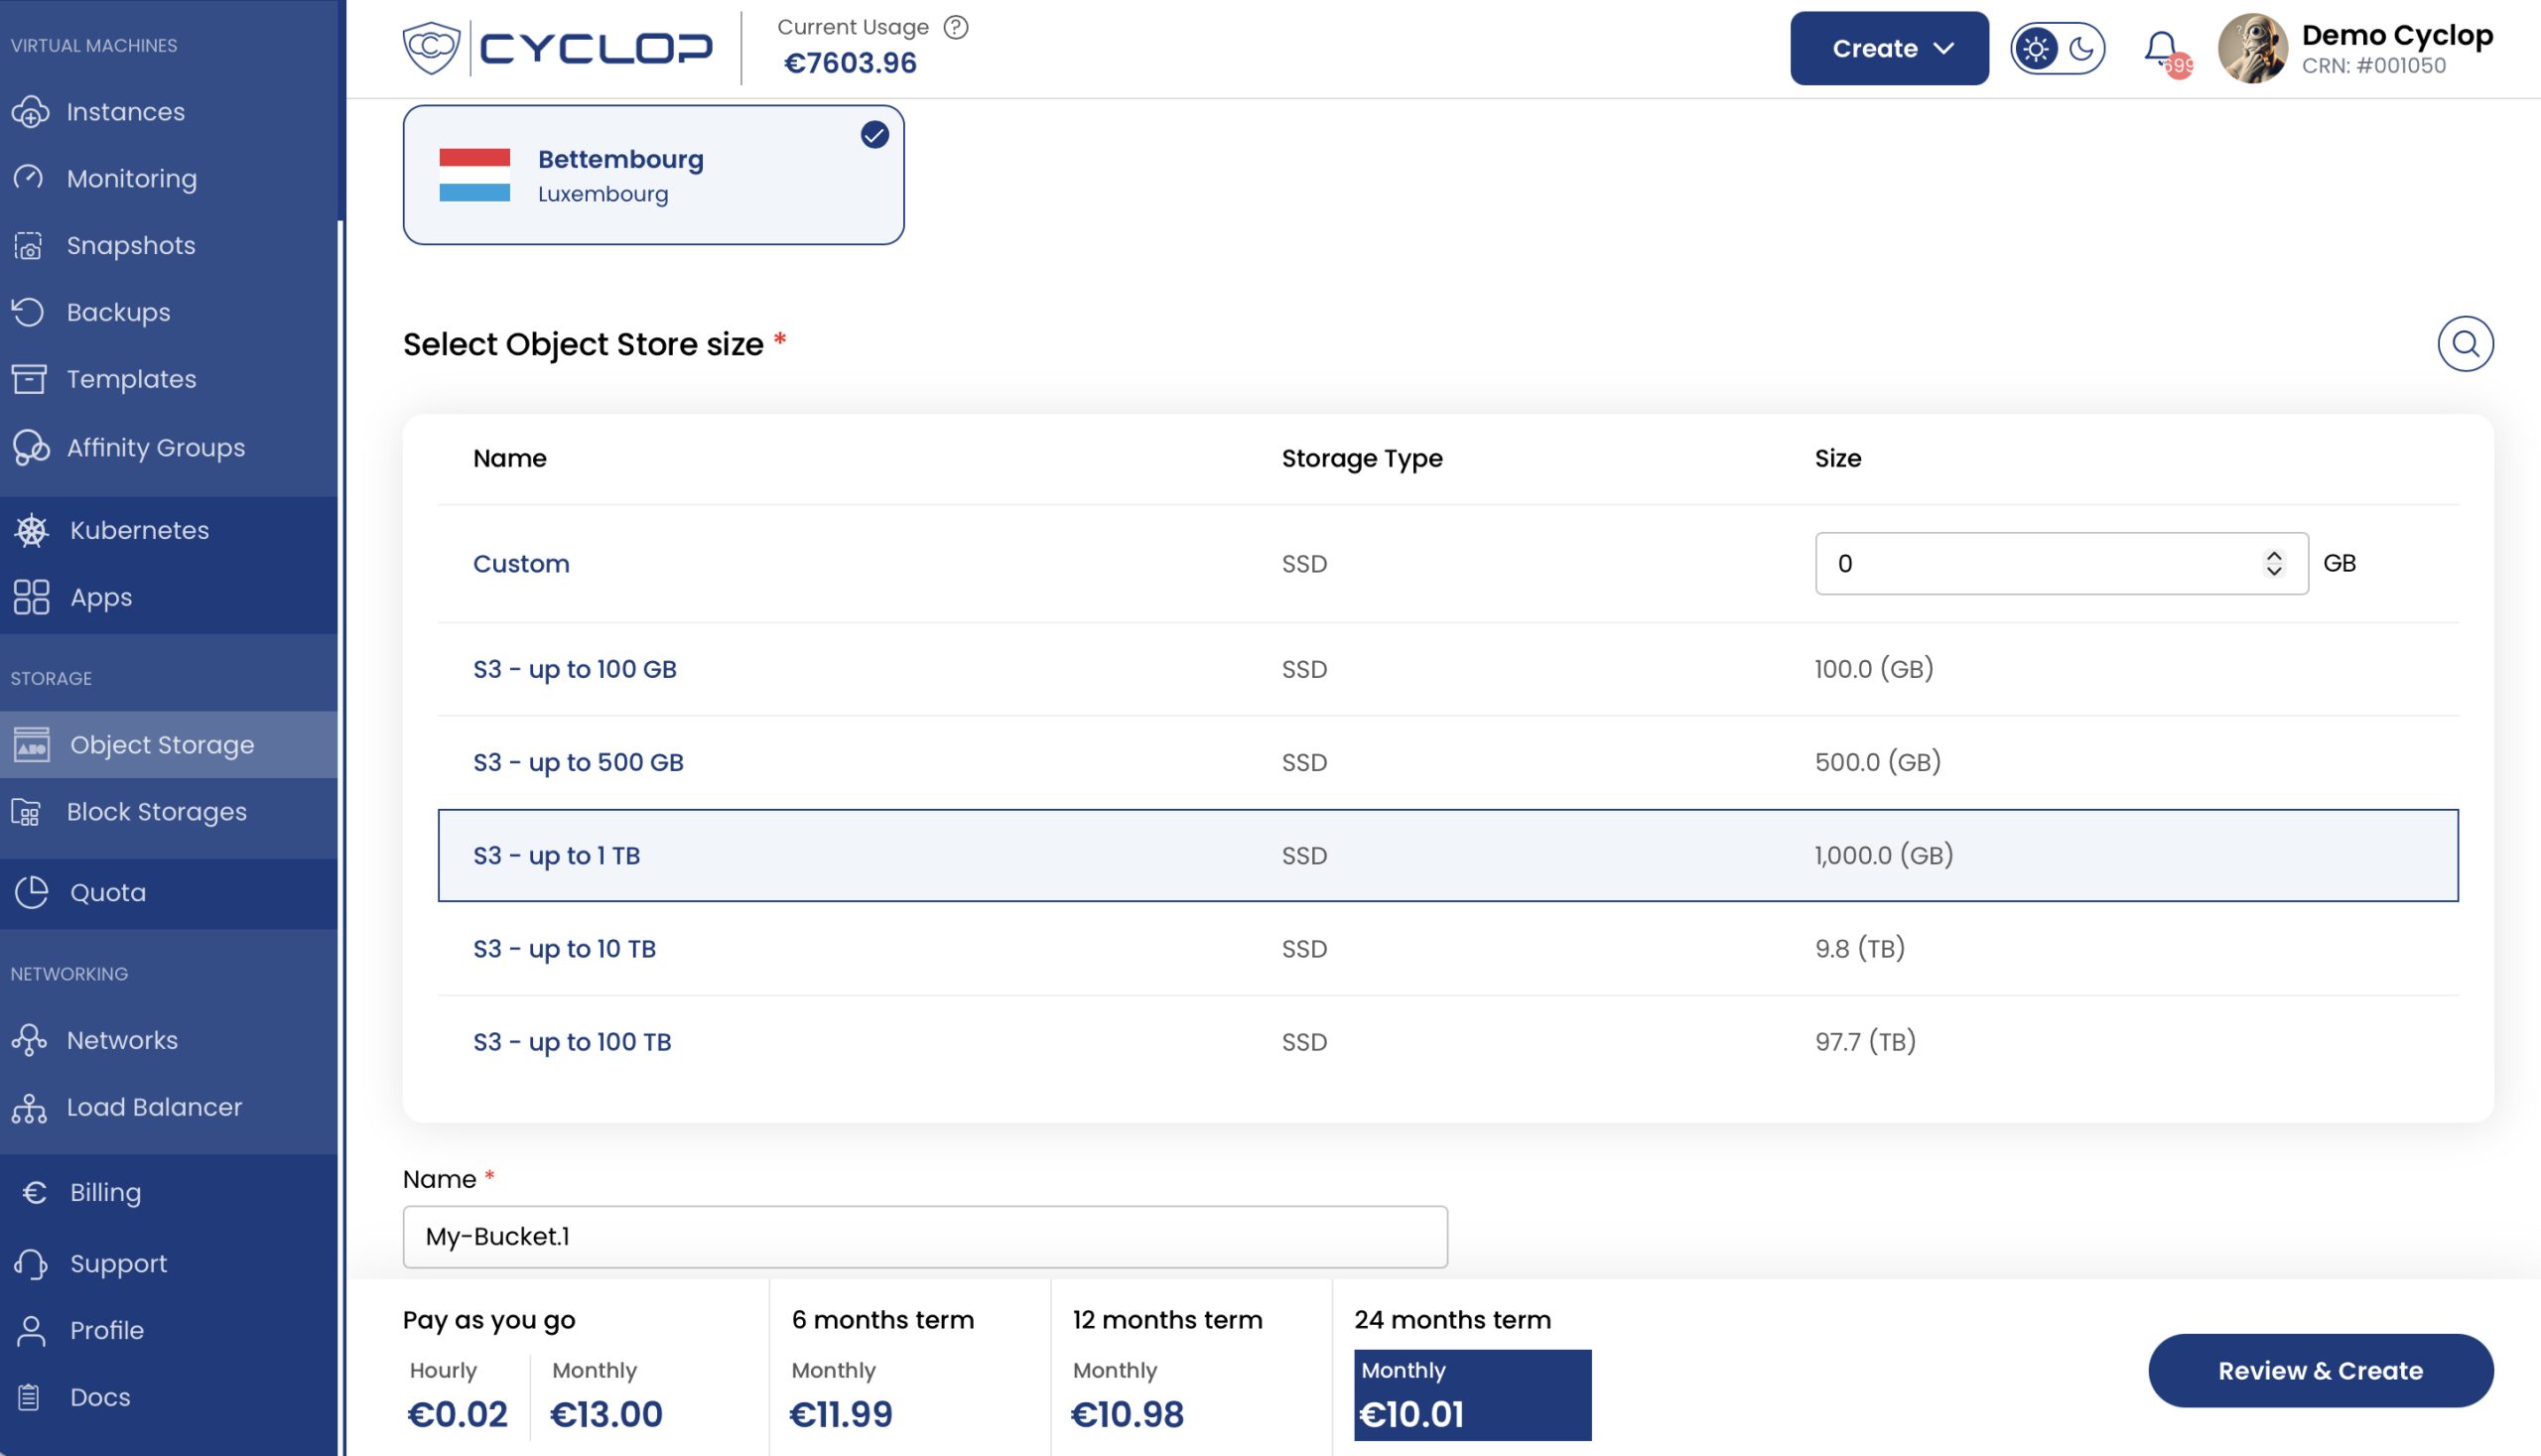Viewport: 2541px width, 1456px height.
Task: Click the Load Balancer sidebar icon
Action: tap(29, 1108)
